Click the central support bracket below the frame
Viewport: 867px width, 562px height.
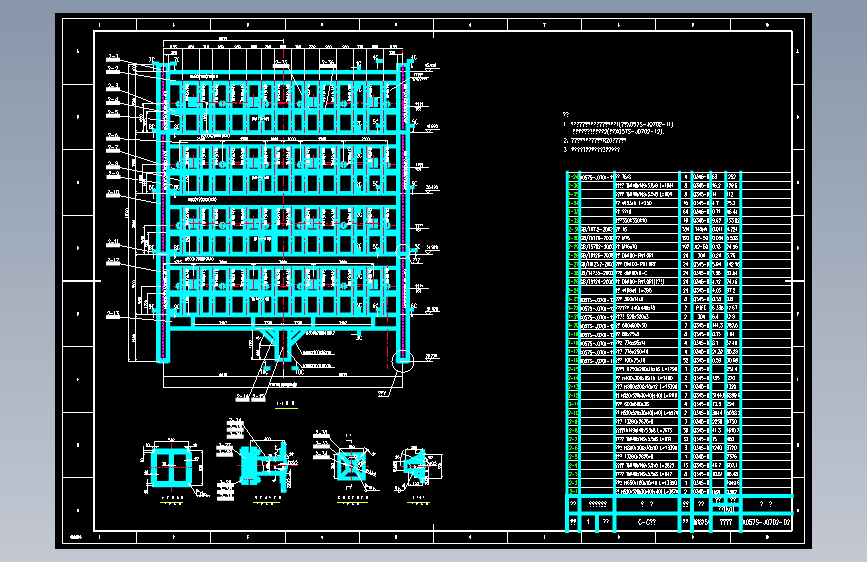[x=283, y=346]
